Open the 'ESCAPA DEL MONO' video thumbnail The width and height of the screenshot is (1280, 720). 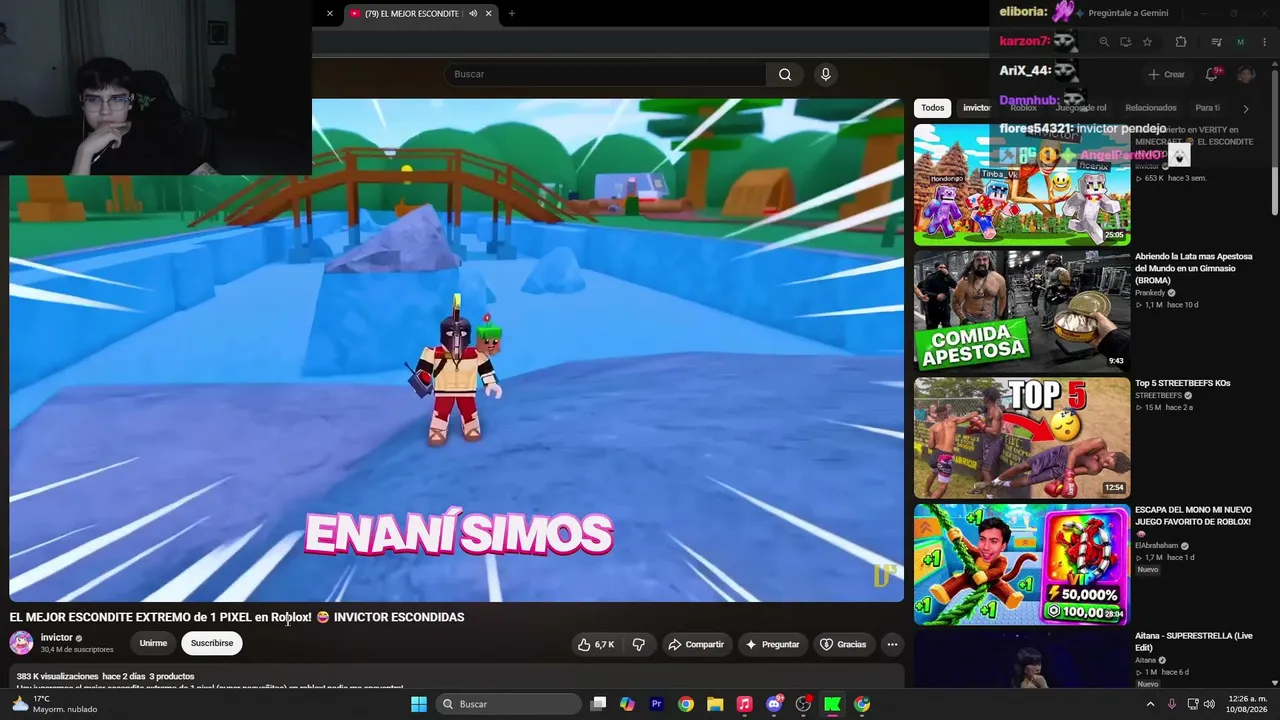coord(1022,565)
